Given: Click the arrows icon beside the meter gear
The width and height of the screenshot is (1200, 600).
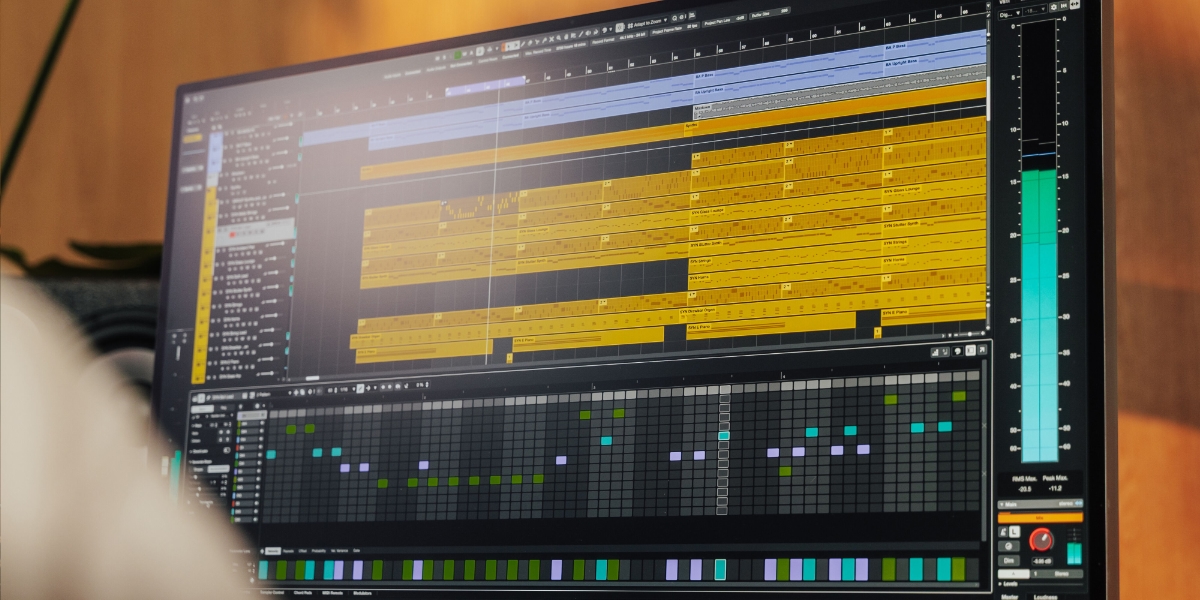Looking at the screenshot, I should coord(1075,4).
